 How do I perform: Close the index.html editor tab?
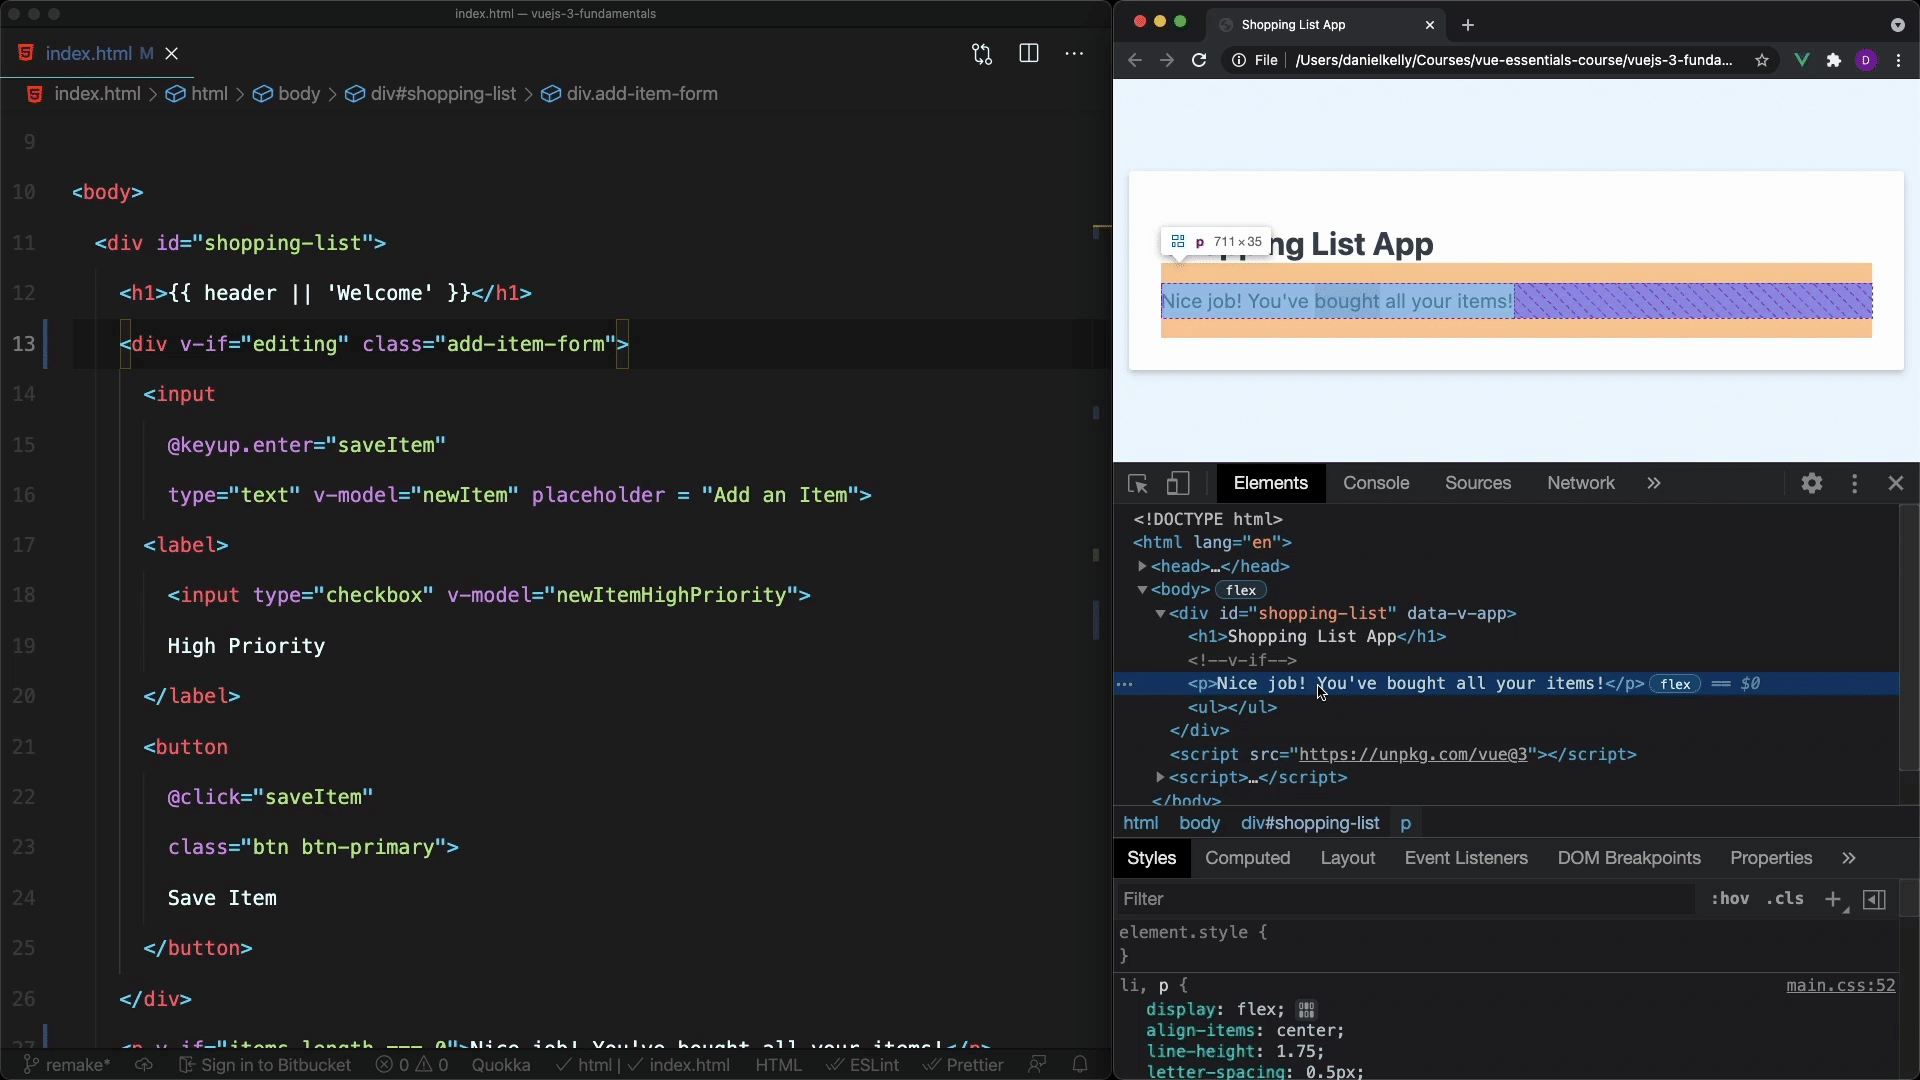[172, 54]
